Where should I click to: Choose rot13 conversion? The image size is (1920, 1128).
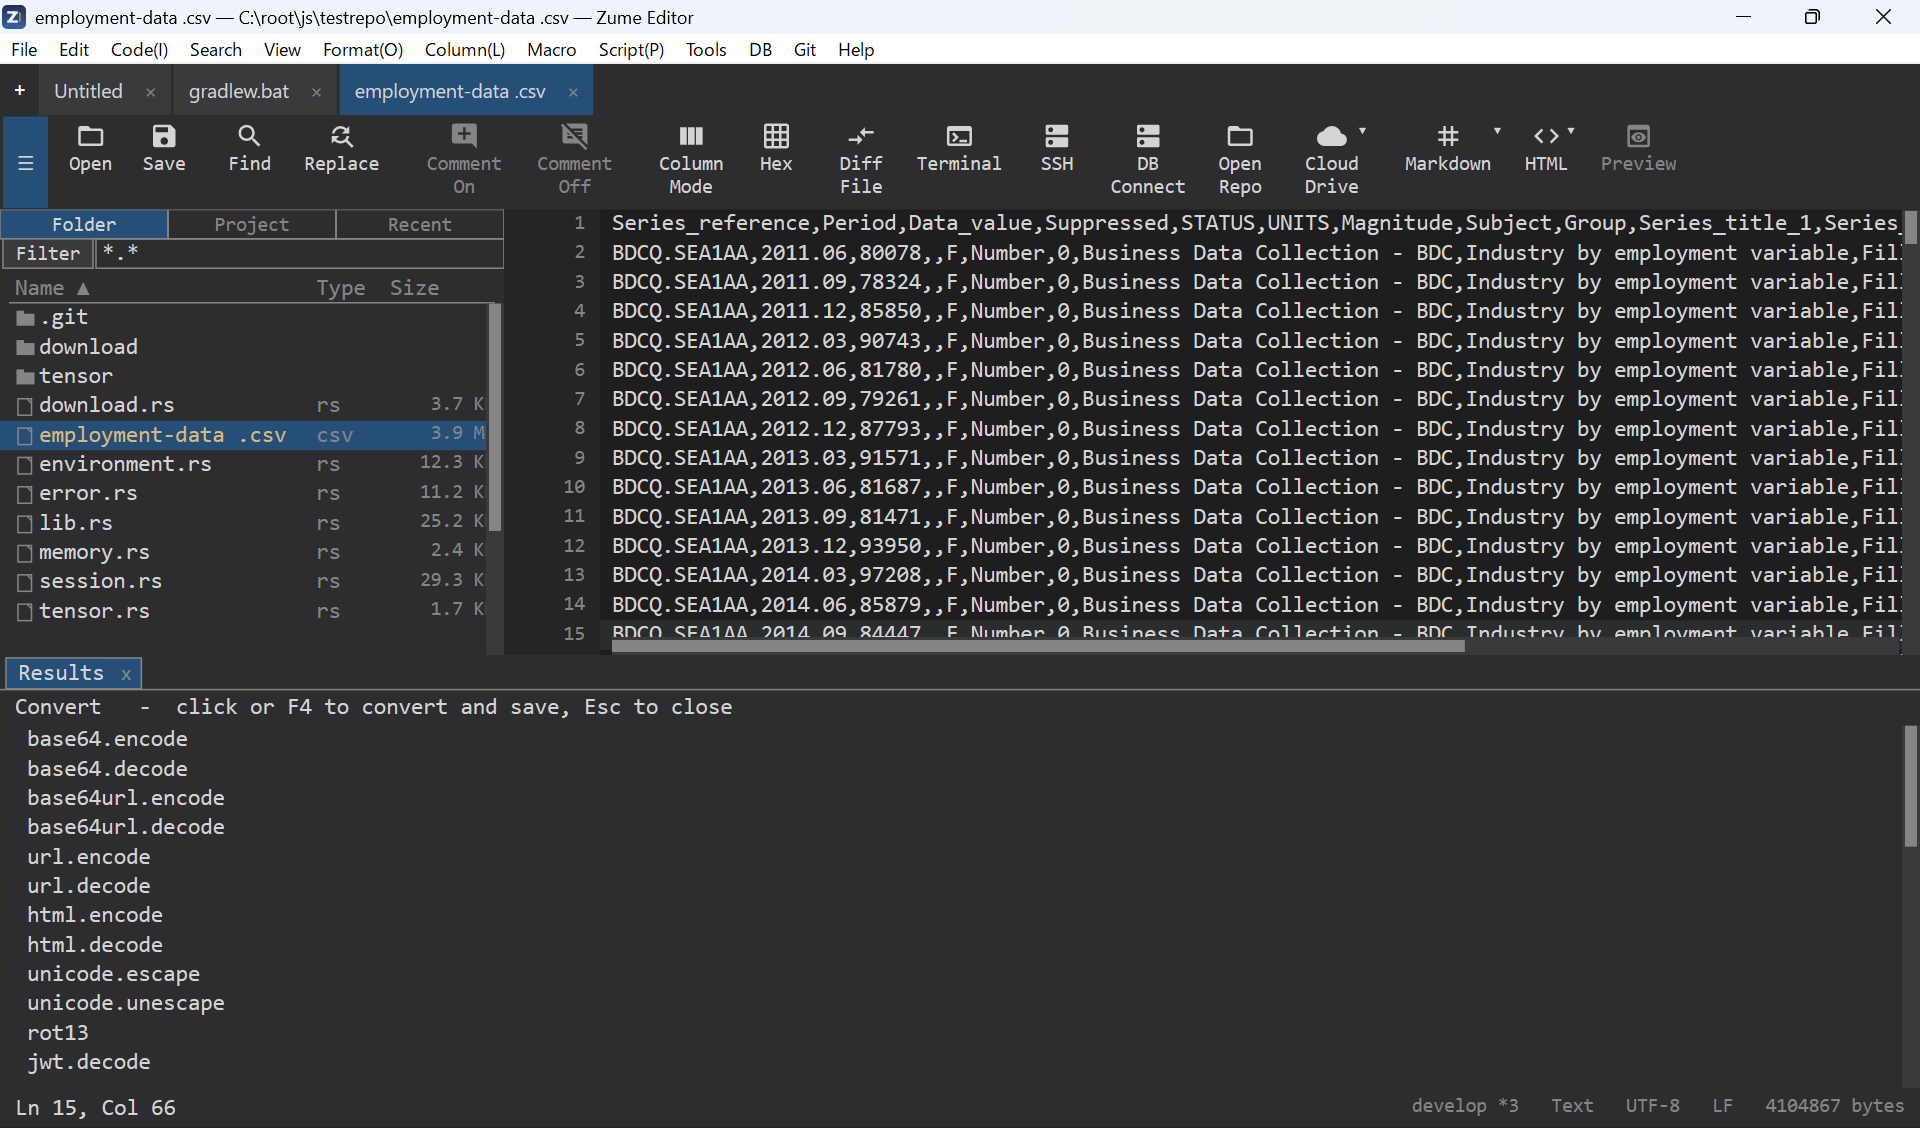pyautogui.click(x=58, y=1033)
